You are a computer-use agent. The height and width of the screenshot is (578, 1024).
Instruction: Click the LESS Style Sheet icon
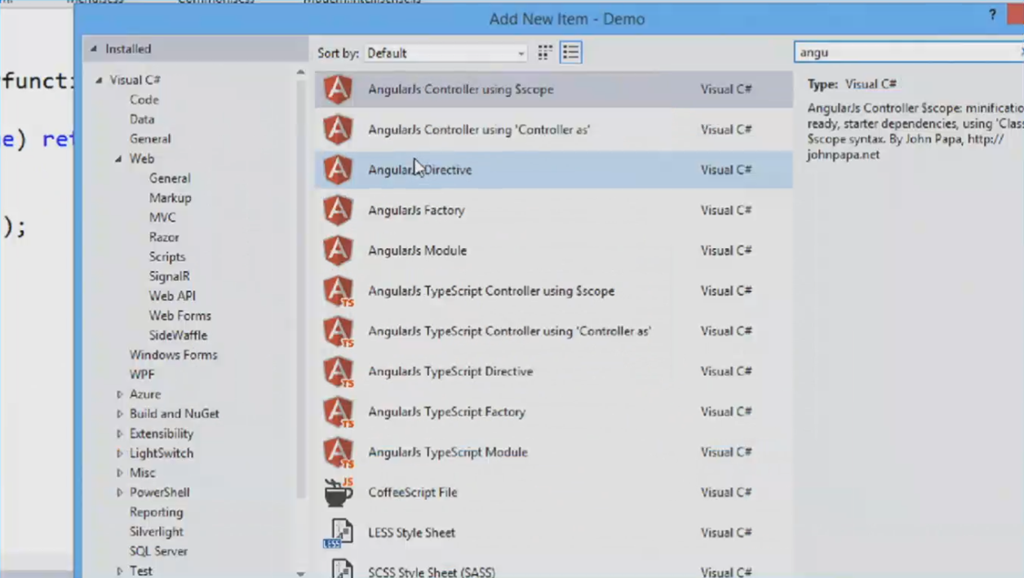(338, 533)
